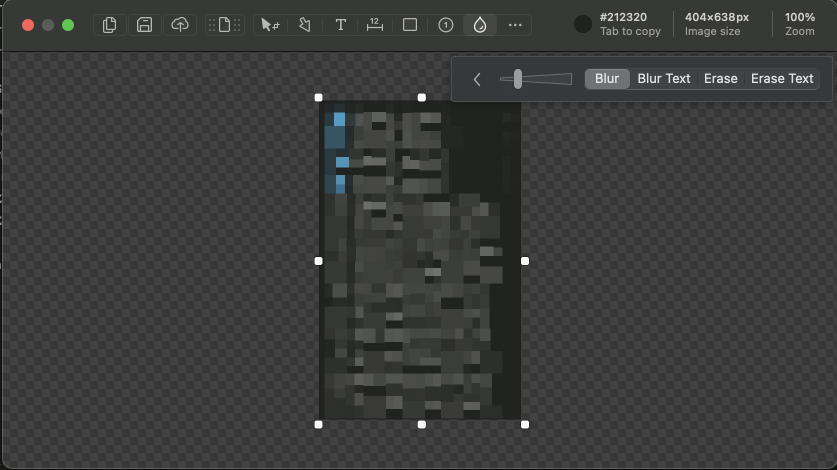The image size is (837, 470).
Task: Click the #212320 color swatch
Action: (x=583, y=24)
